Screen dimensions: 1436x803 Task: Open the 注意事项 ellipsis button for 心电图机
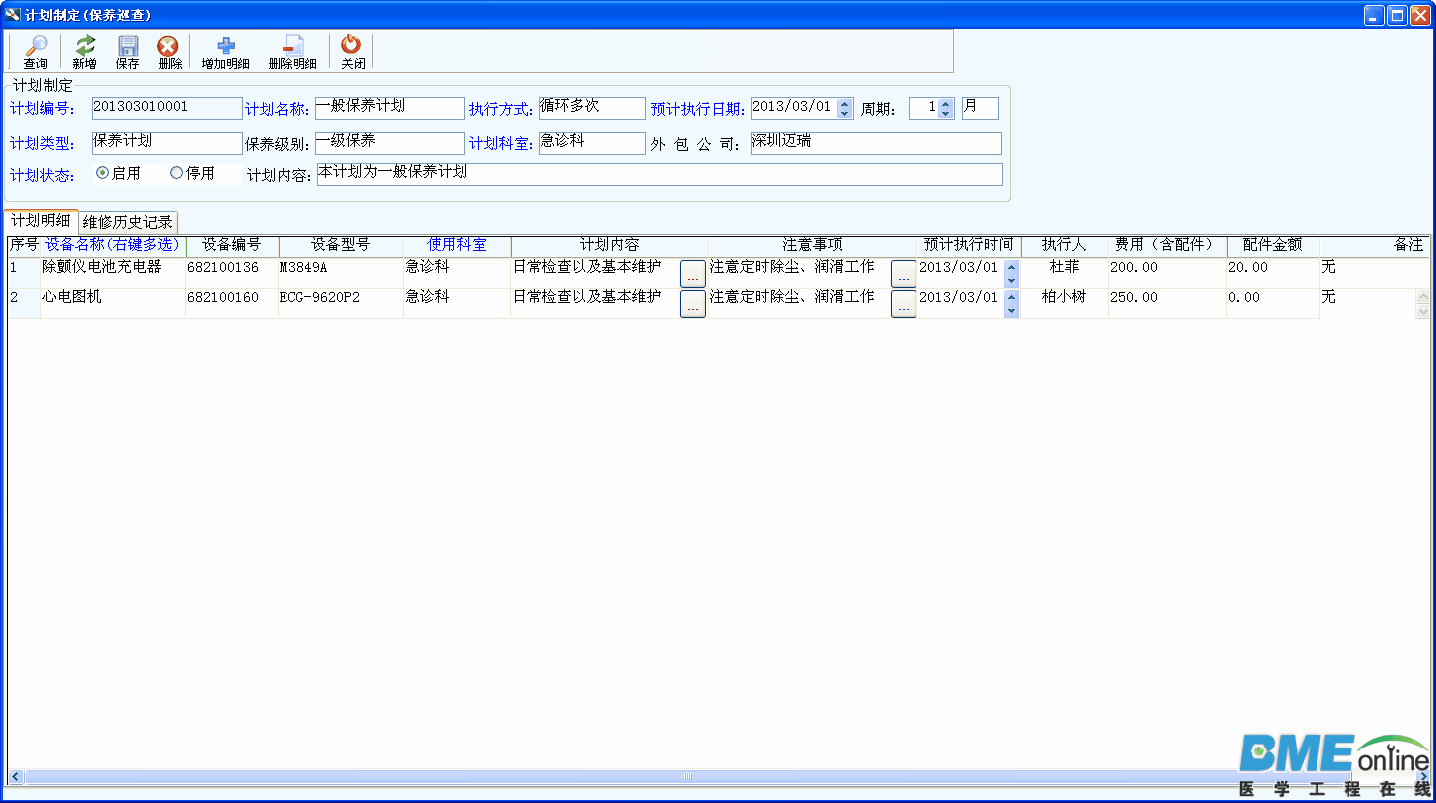(904, 304)
